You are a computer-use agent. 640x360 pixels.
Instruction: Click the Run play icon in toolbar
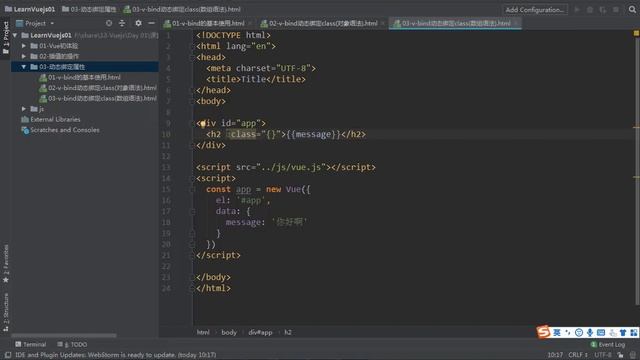click(577, 9)
